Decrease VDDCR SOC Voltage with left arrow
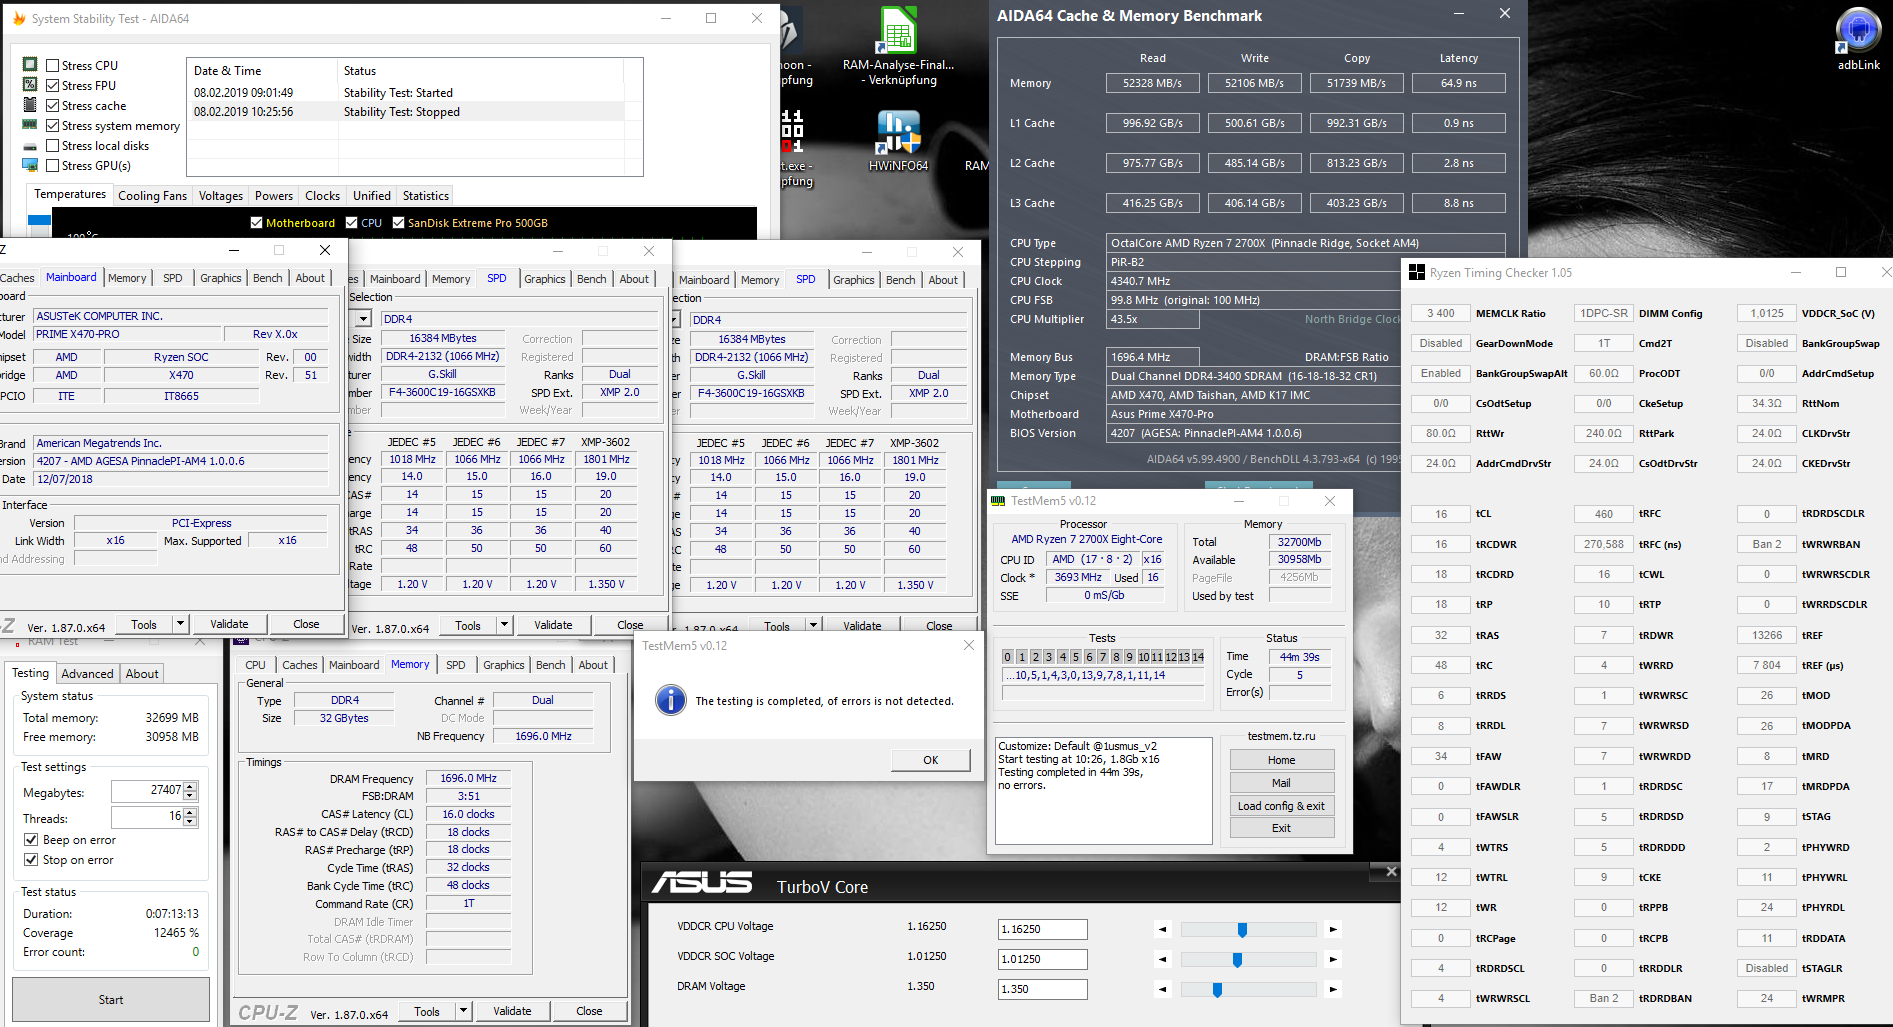 [x=1162, y=959]
